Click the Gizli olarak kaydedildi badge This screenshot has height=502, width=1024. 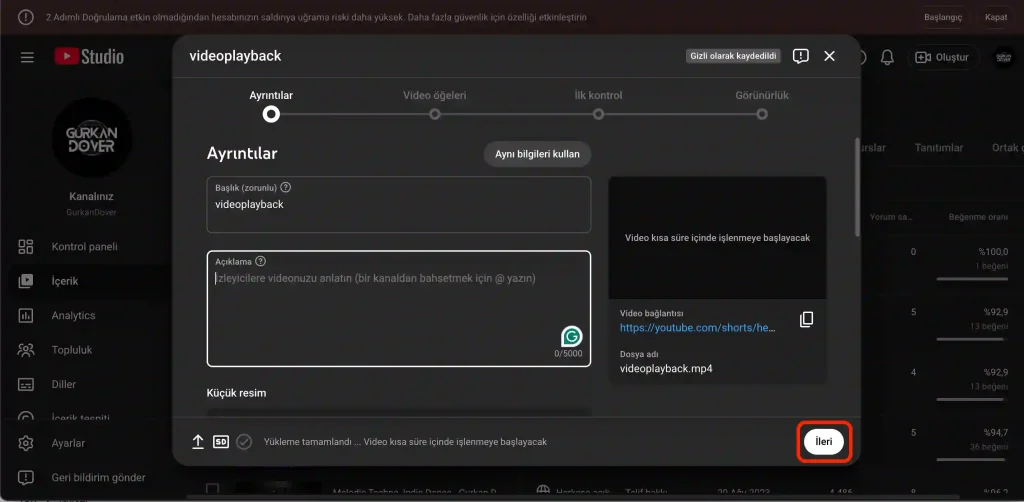733,56
